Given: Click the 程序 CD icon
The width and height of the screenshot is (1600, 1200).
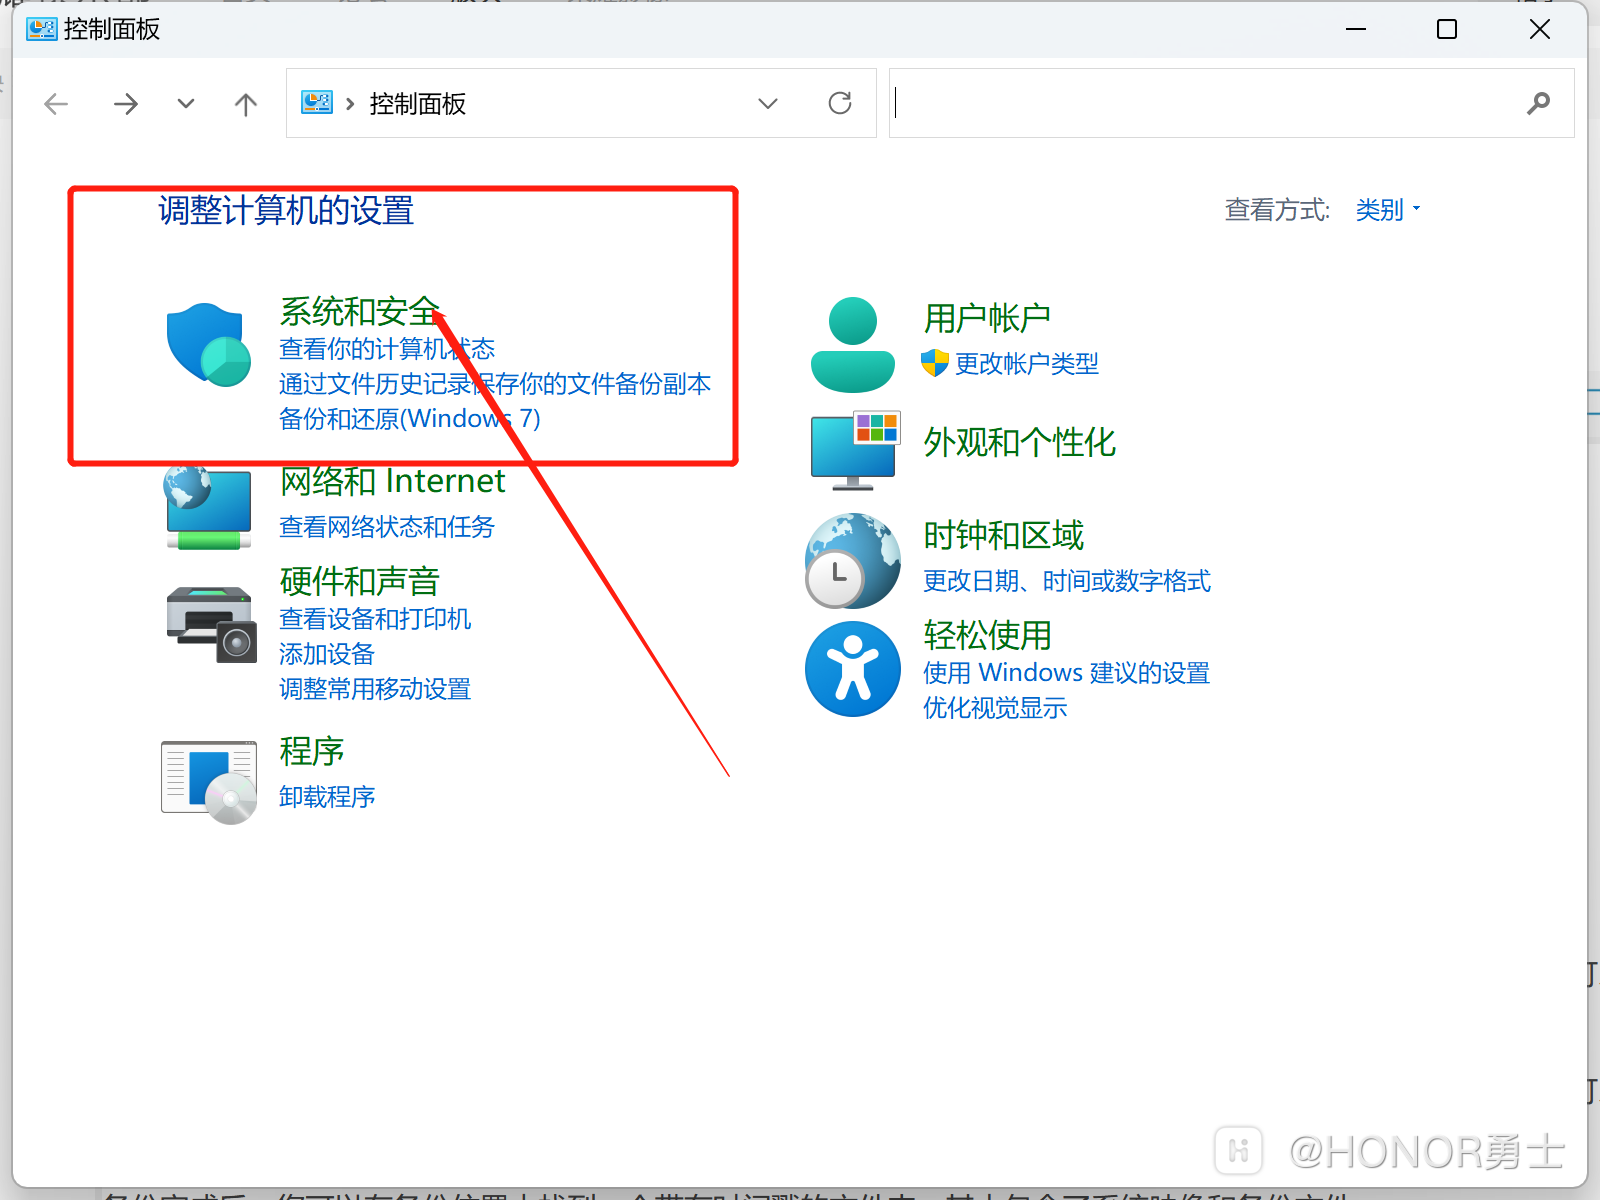Looking at the screenshot, I should tap(207, 780).
